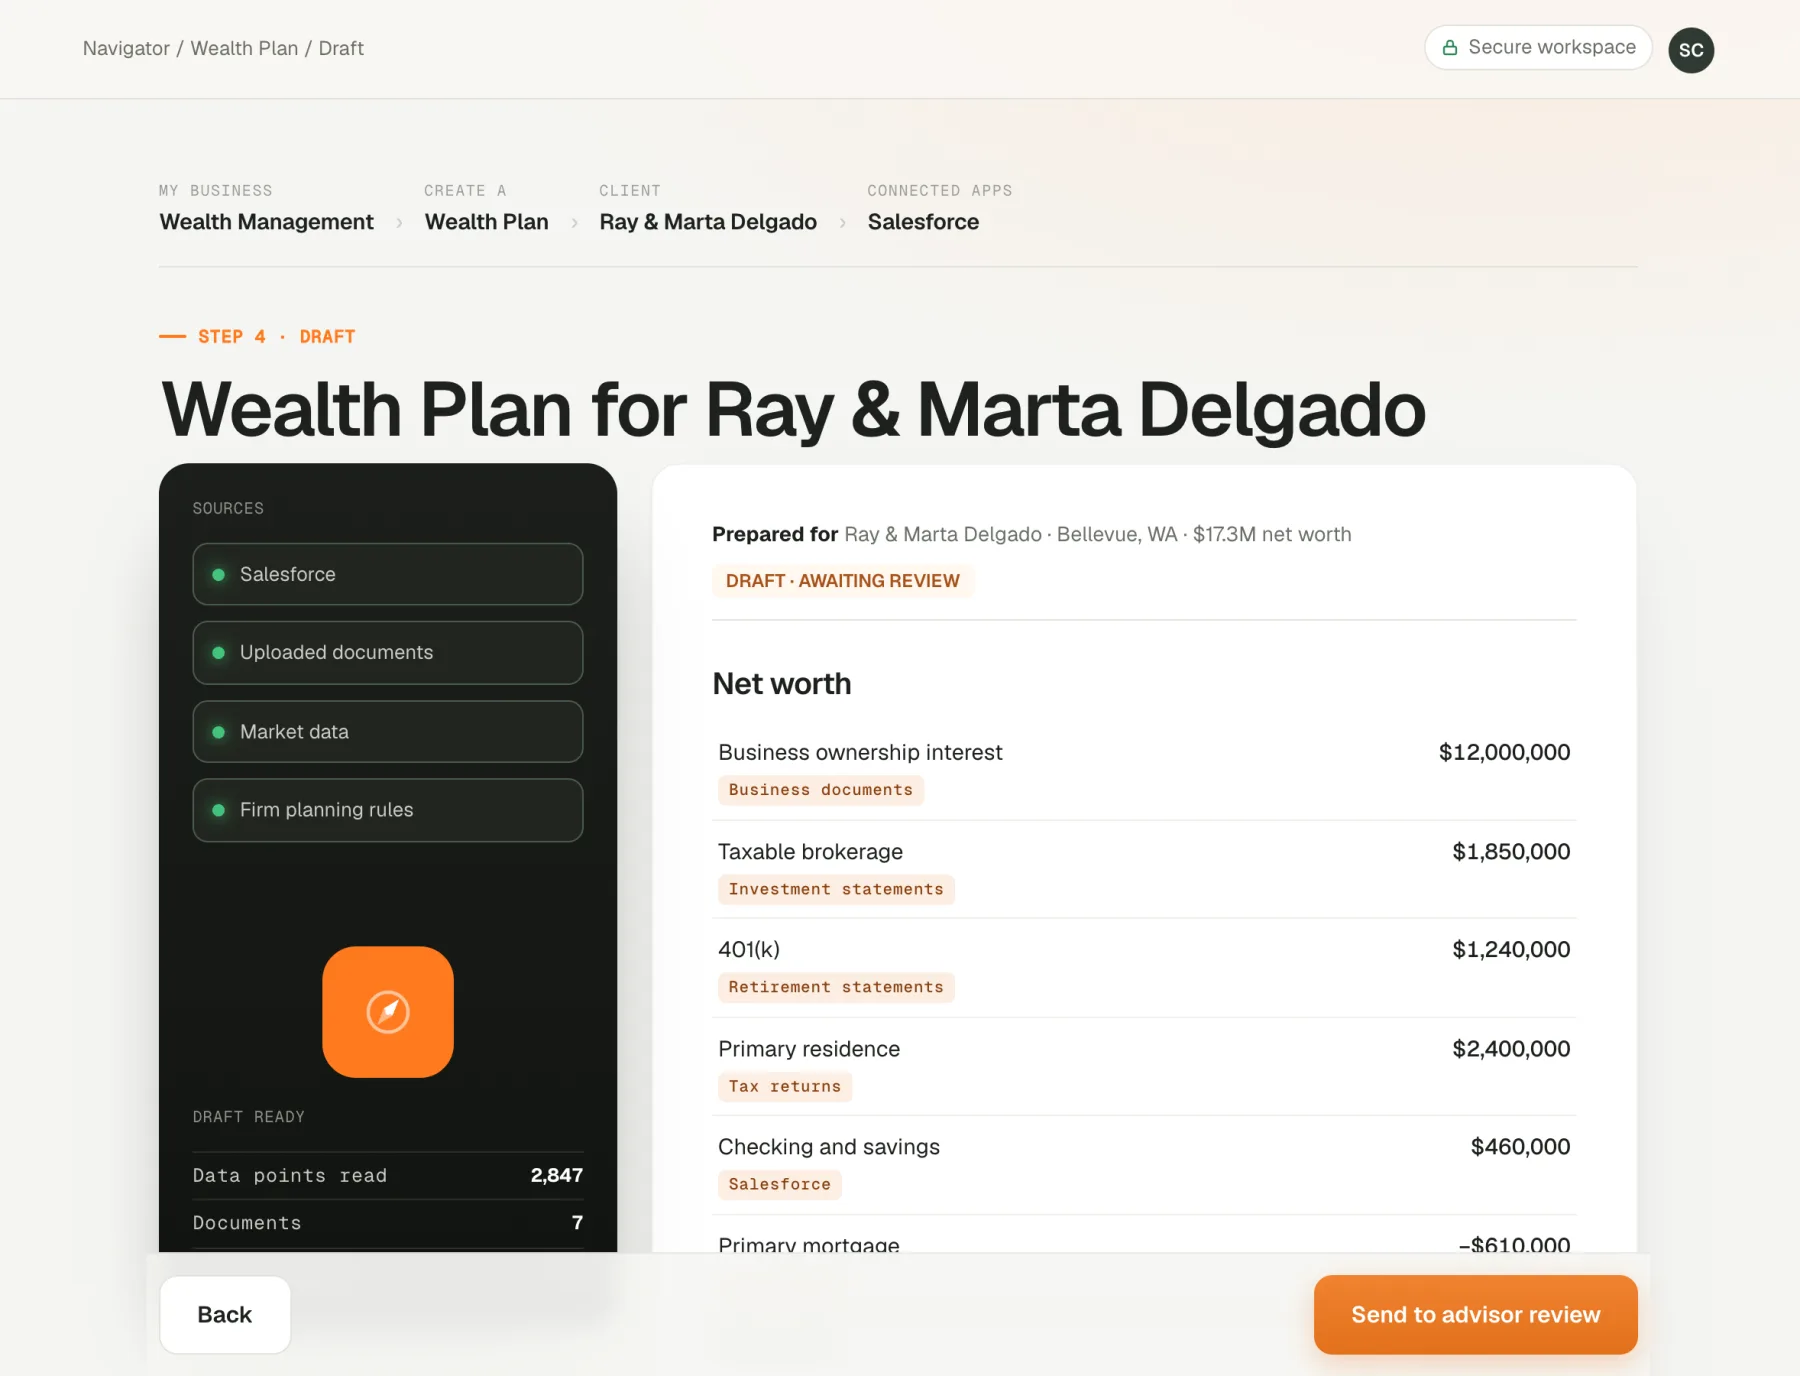Click chevron after Ray & Marta Delgado
Viewport: 1800px width, 1376px height.
(x=842, y=223)
